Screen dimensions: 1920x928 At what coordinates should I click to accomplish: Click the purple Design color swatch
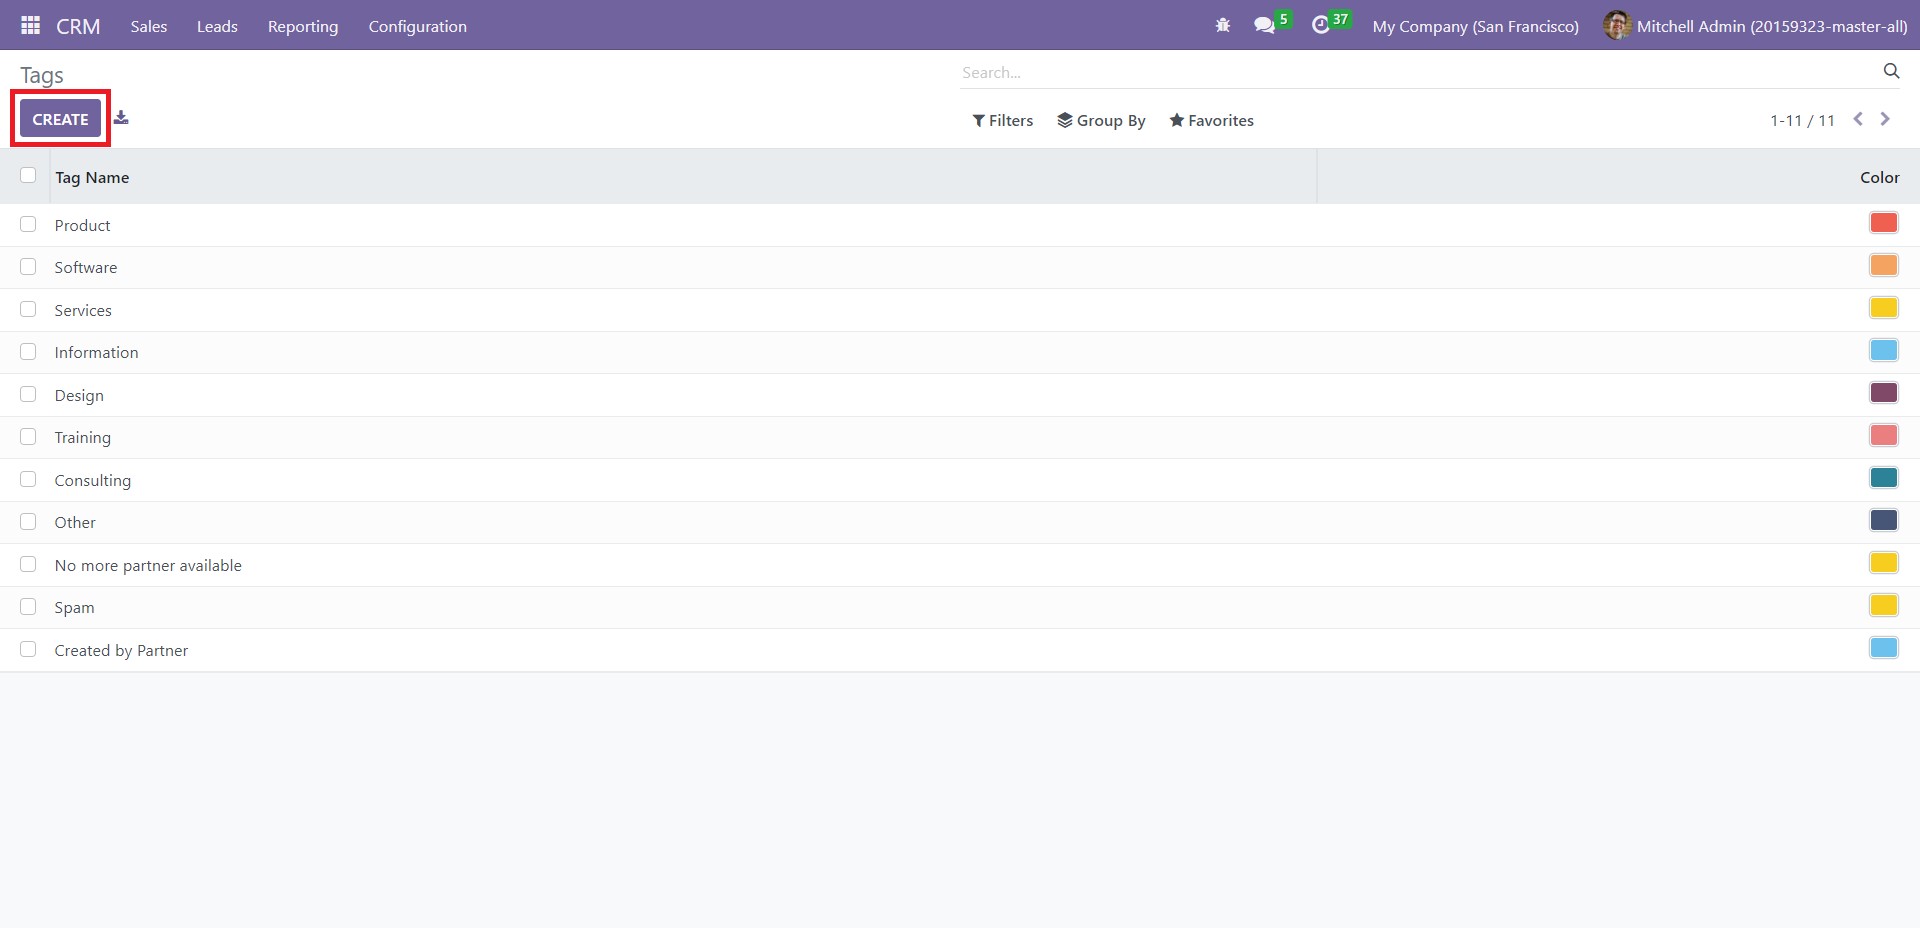(1884, 392)
